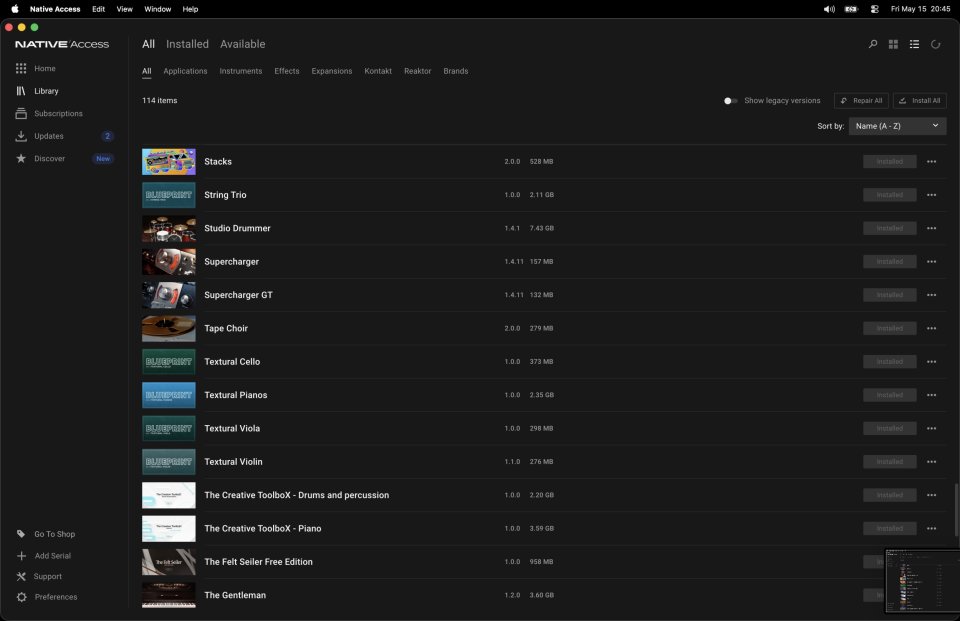Open Subscriptions in the sidebar

[58, 113]
